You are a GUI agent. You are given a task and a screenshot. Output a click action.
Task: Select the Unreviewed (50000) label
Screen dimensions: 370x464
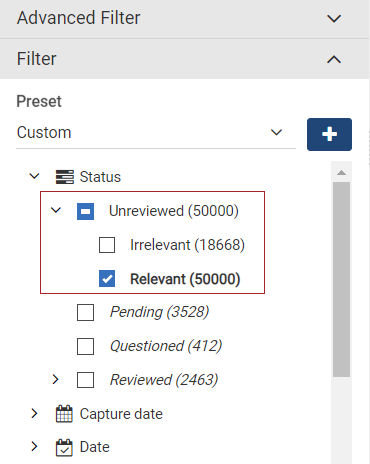click(174, 211)
